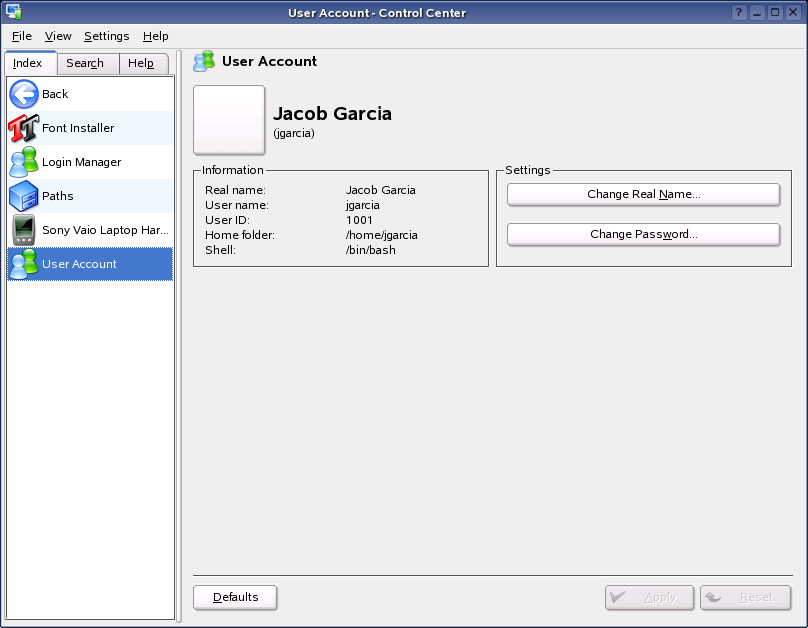
Task: Open the Help menu
Action: [156, 36]
